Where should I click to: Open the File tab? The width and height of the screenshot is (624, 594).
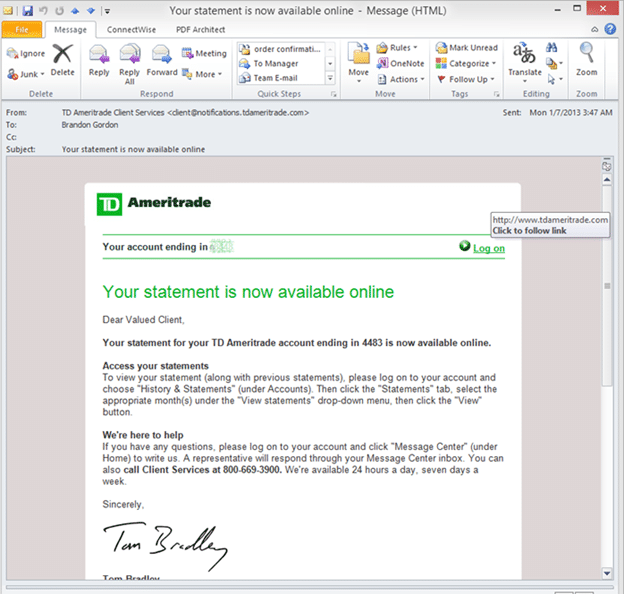[22, 29]
